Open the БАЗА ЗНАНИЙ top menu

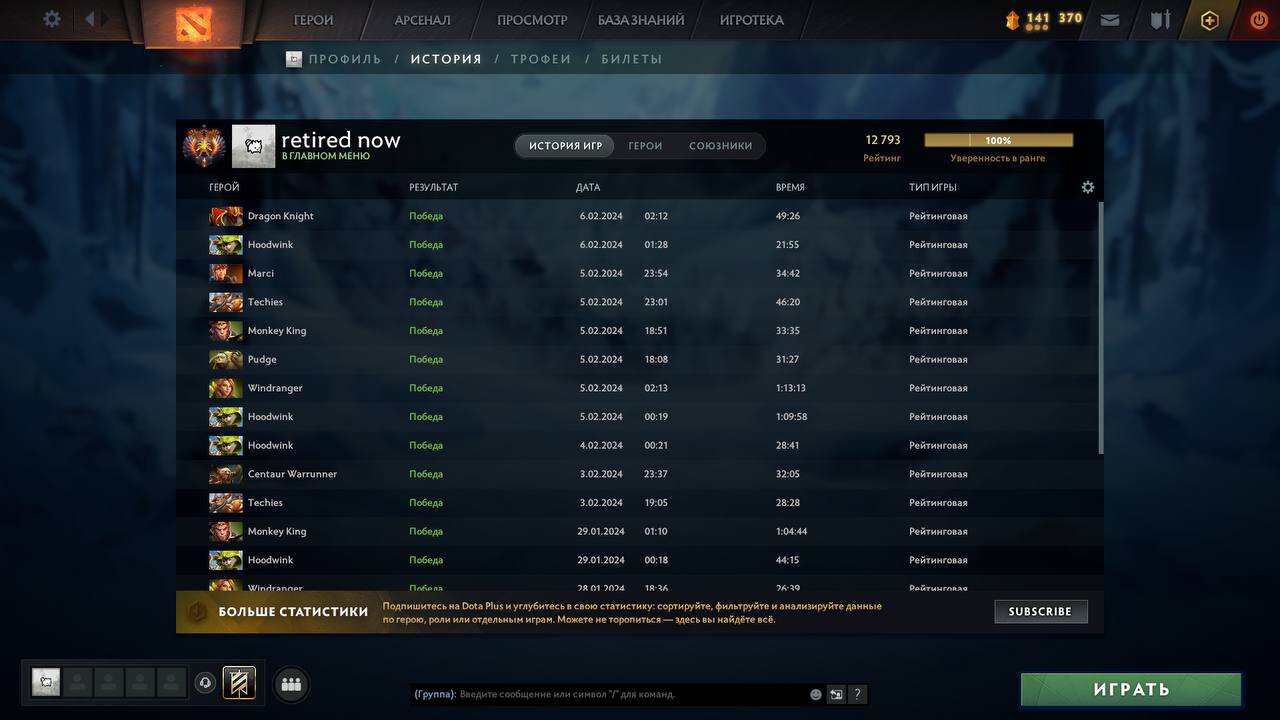coord(641,20)
